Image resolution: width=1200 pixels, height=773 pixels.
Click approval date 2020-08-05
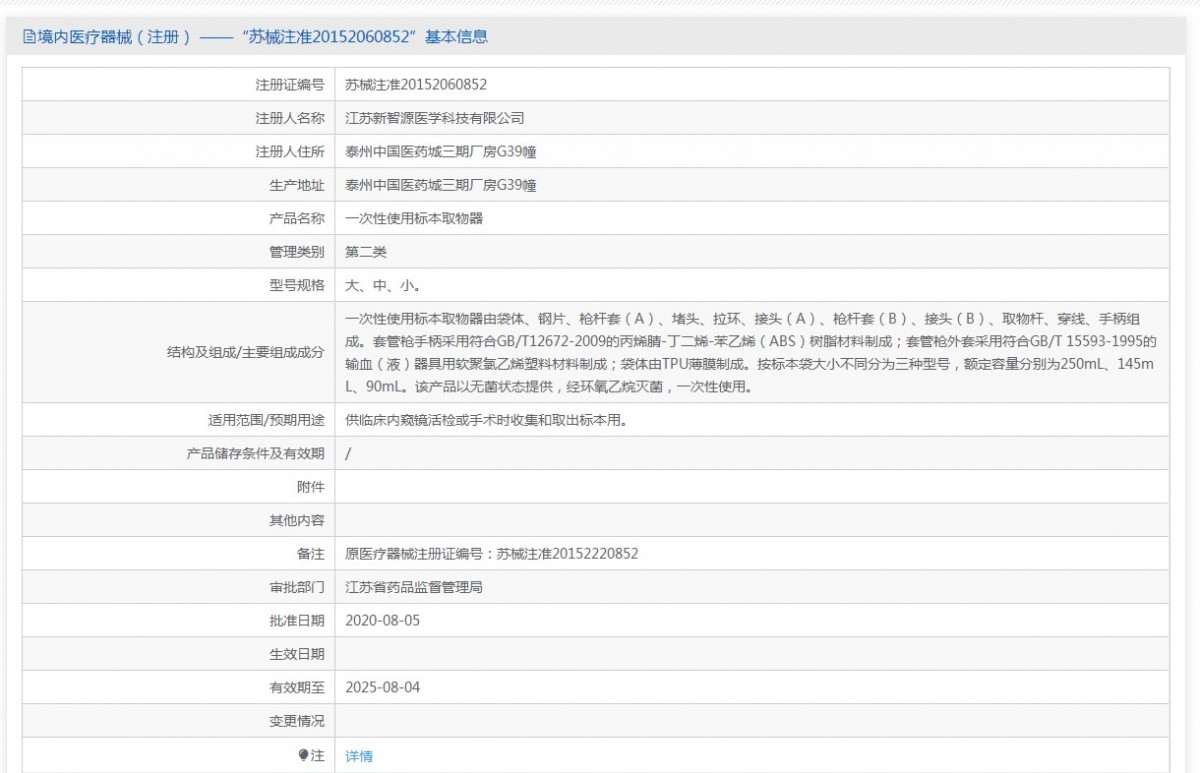383,620
